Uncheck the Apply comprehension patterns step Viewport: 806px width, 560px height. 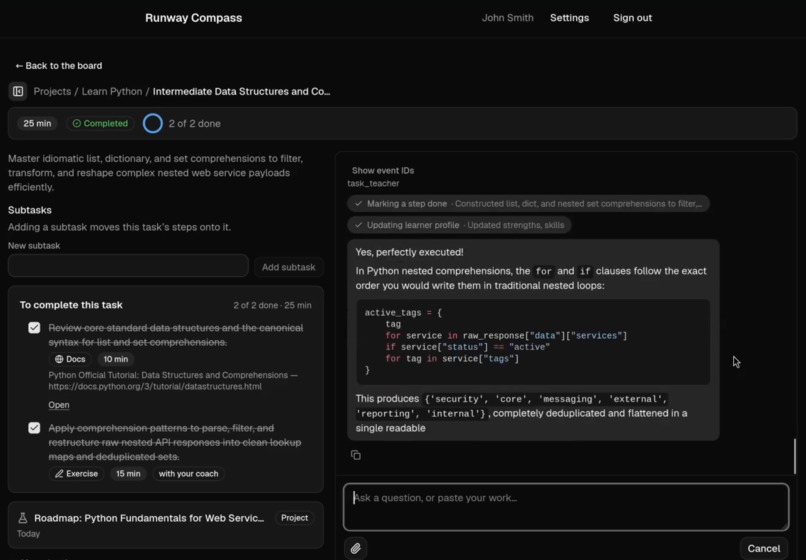[x=34, y=428]
